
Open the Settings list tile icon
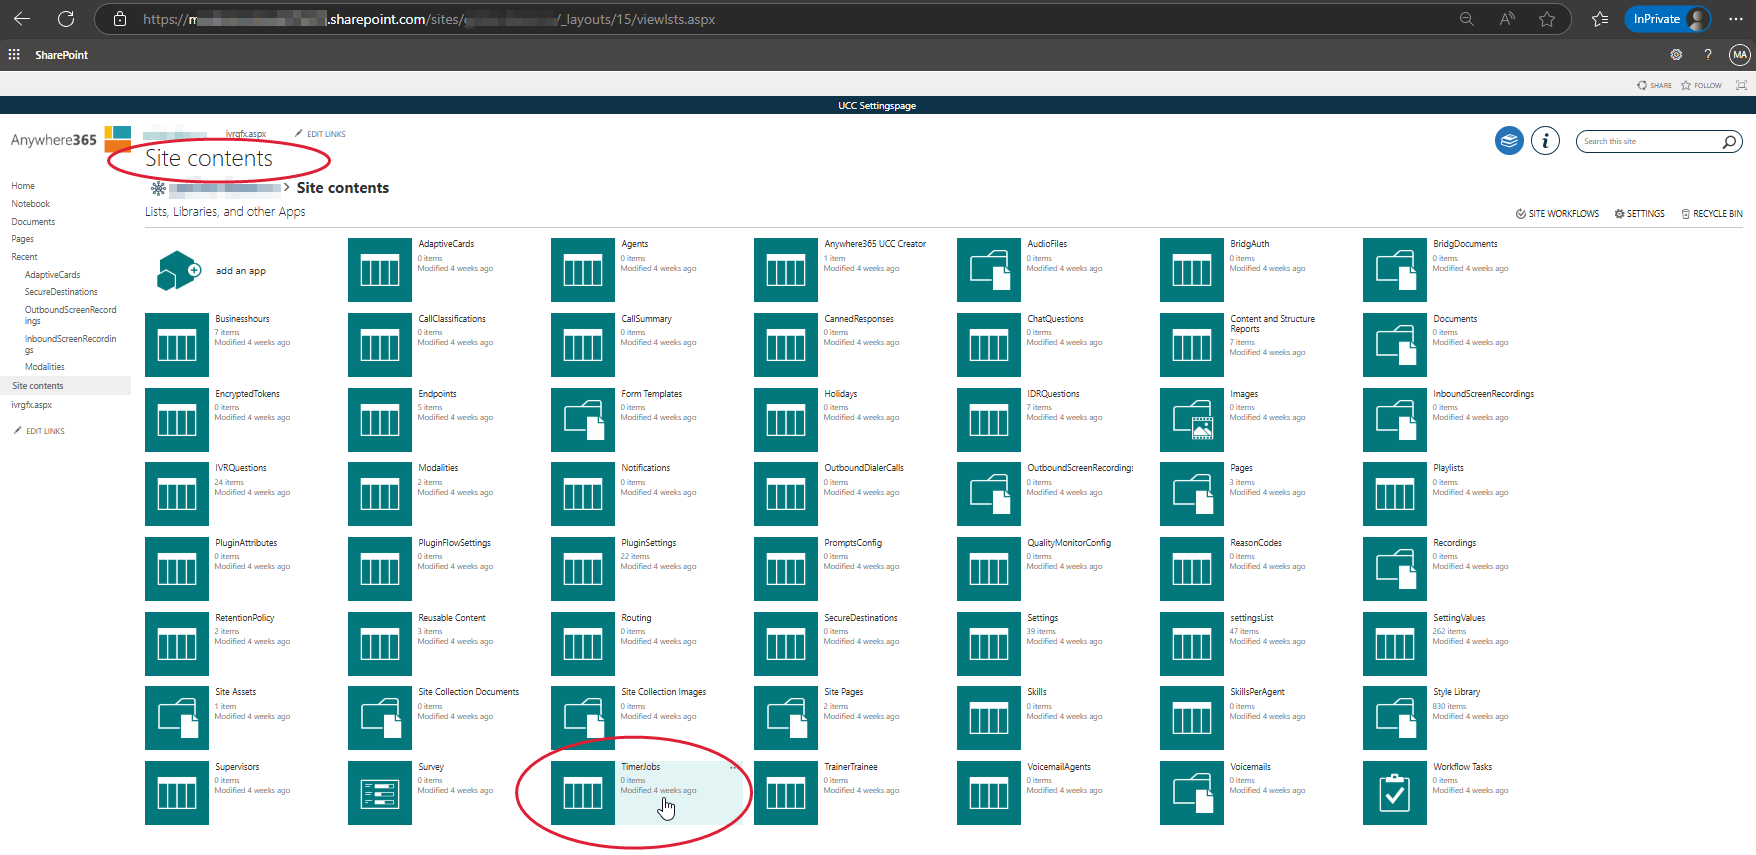[989, 644]
